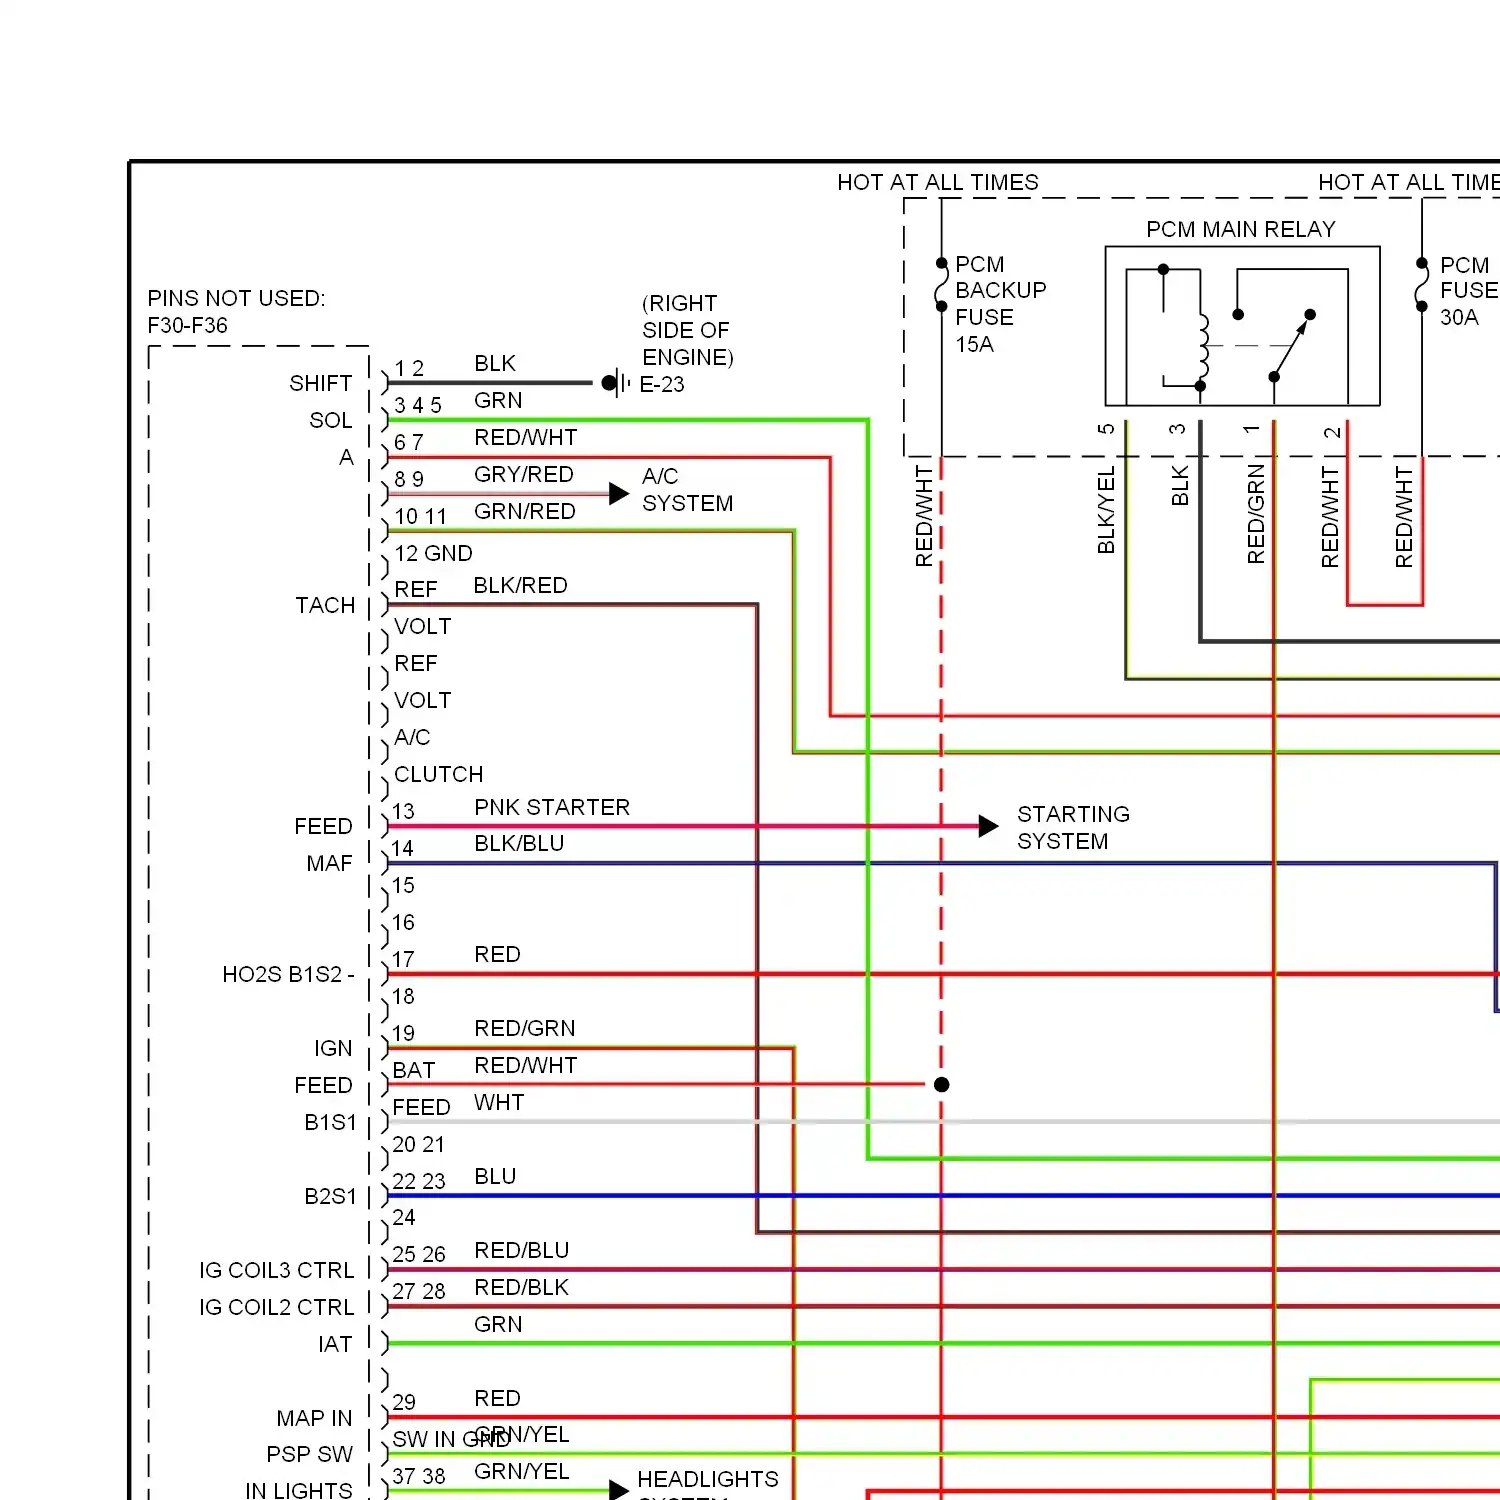Click the RED label at pin 17
Screen dimensions: 1500x1500
tap(497, 954)
